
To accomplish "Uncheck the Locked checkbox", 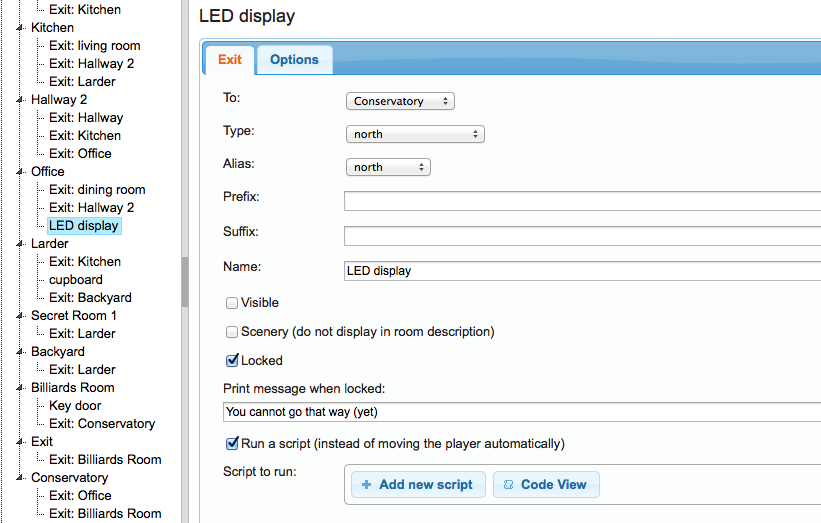I will 232,361.
